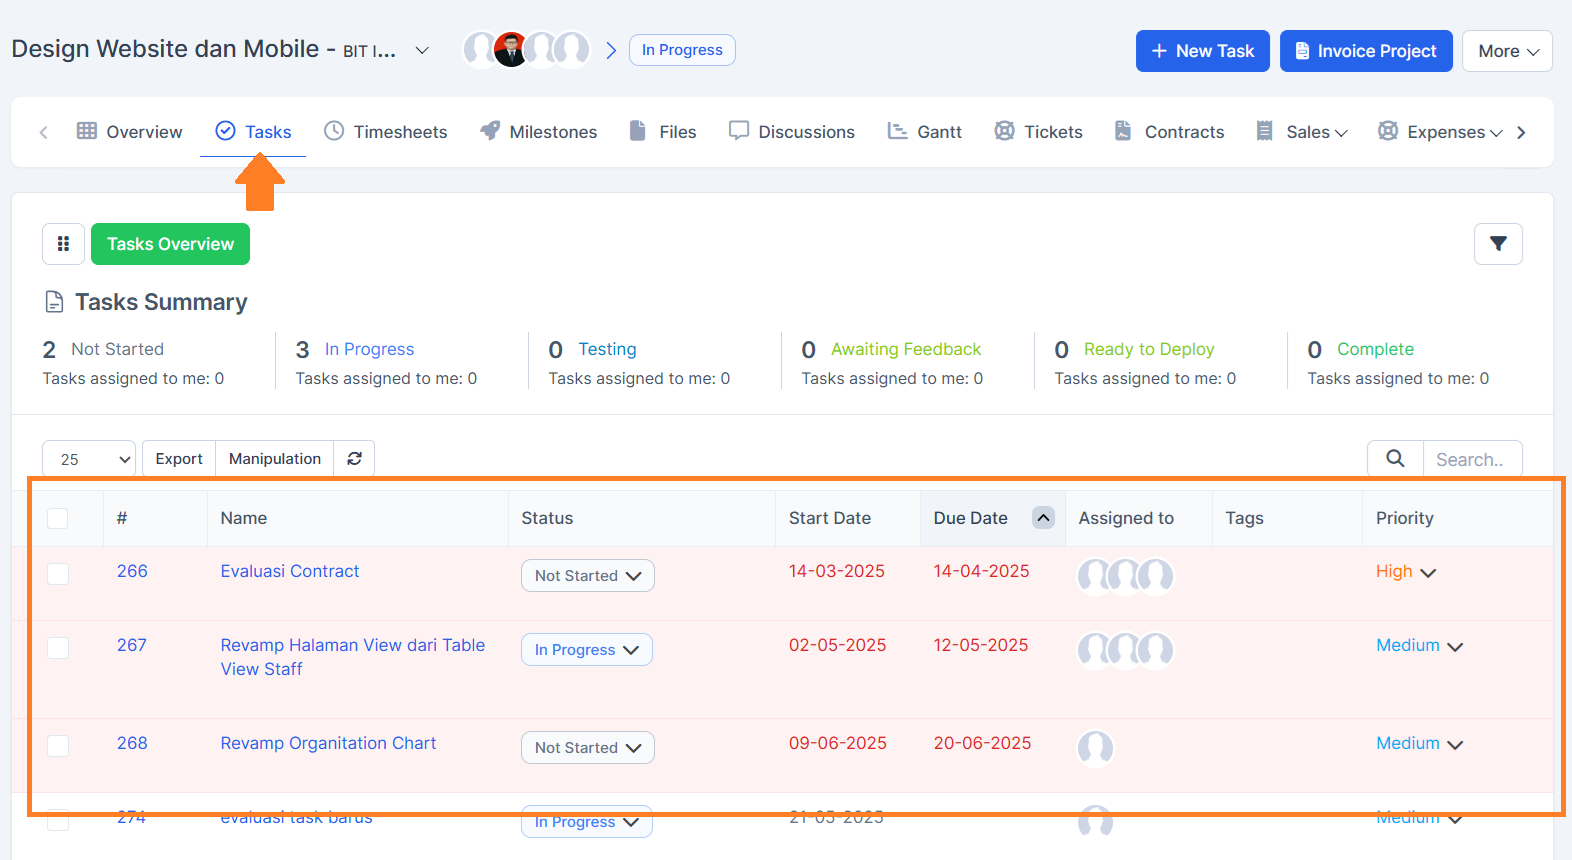Screen dimensions: 1572x860
Task: Sort by Due Date arrow icon
Action: coord(1043,518)
